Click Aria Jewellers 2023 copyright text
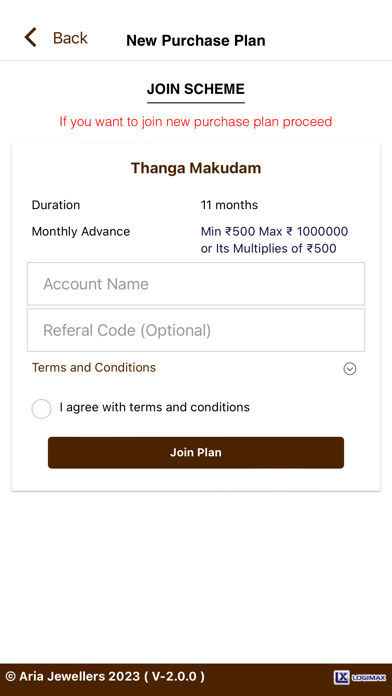This screenshot has height=696, width=392. [x=105, y=676]
